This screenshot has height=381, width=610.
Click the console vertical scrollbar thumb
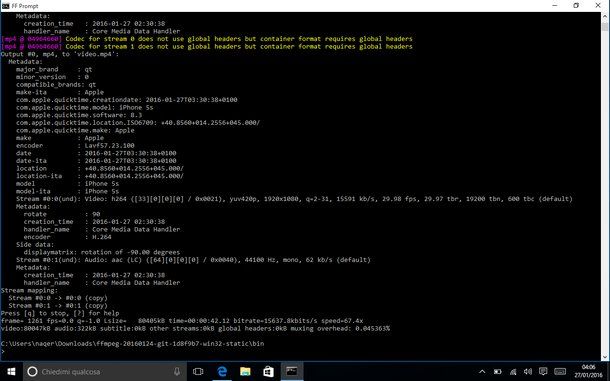[605, 26]
